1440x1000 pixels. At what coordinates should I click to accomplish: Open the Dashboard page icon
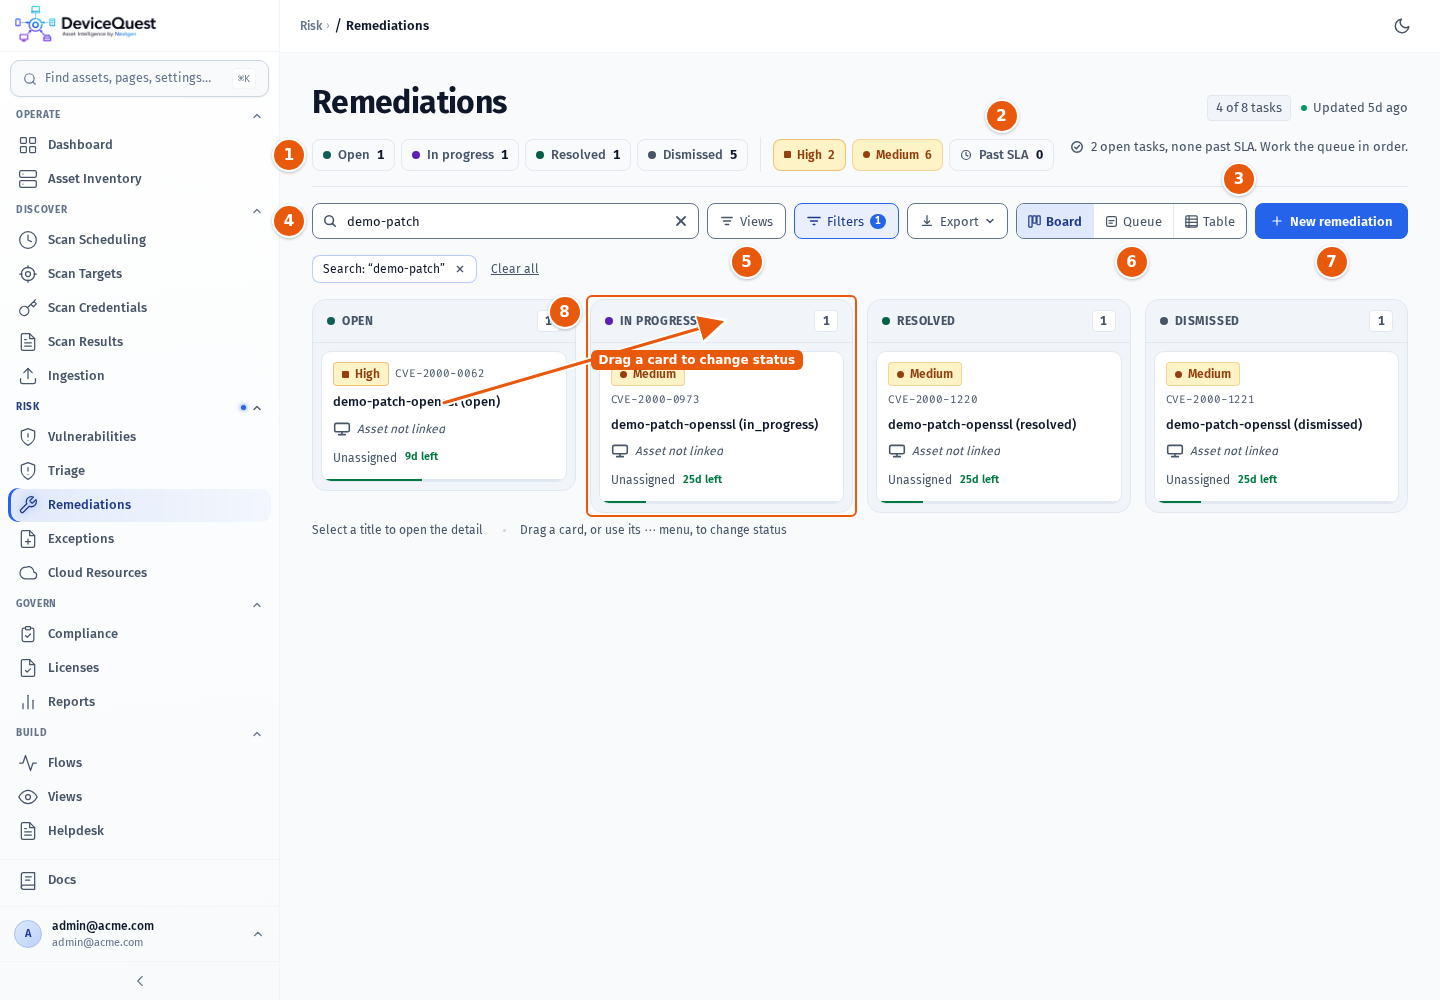pyautogui.click(x=28, y=145)
